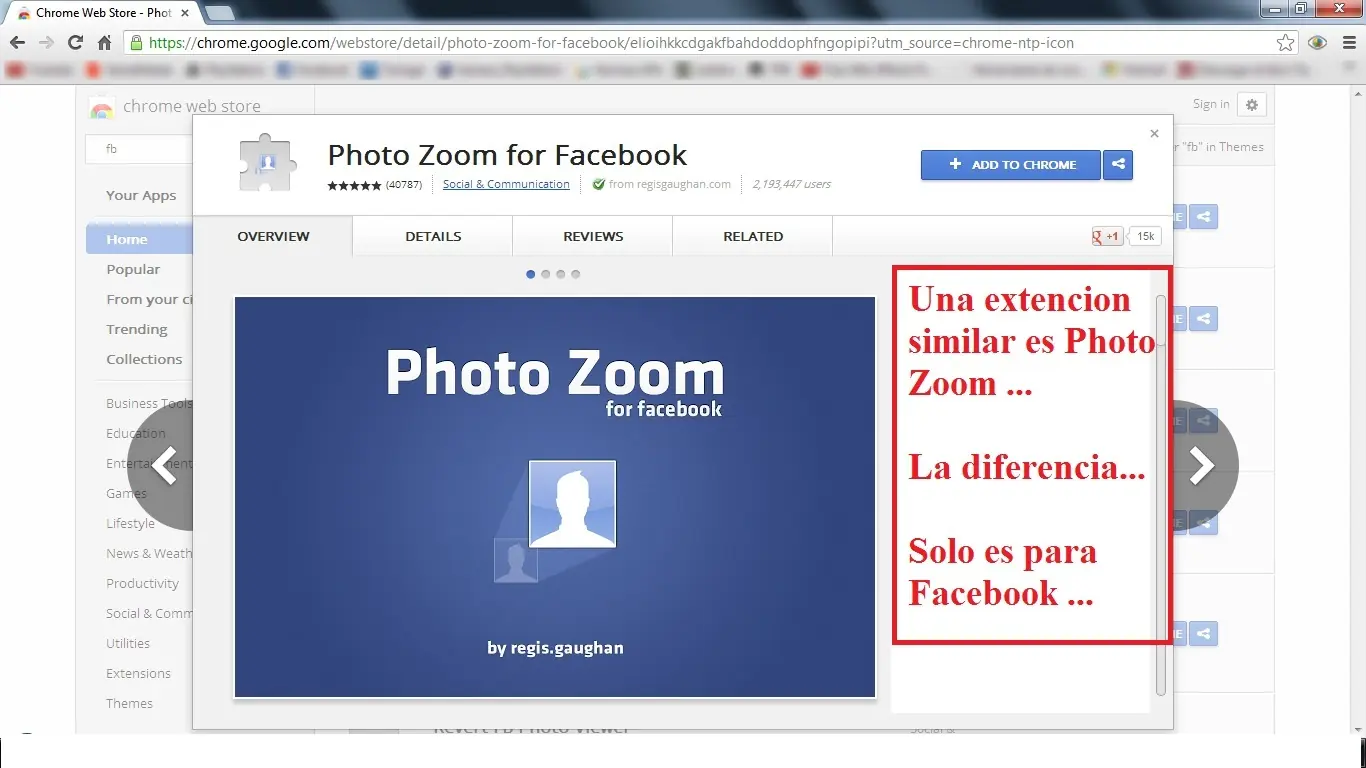Switch to the Overview tab
The width and height of the screenshot is (1366, 768).
tap(273, 236)
